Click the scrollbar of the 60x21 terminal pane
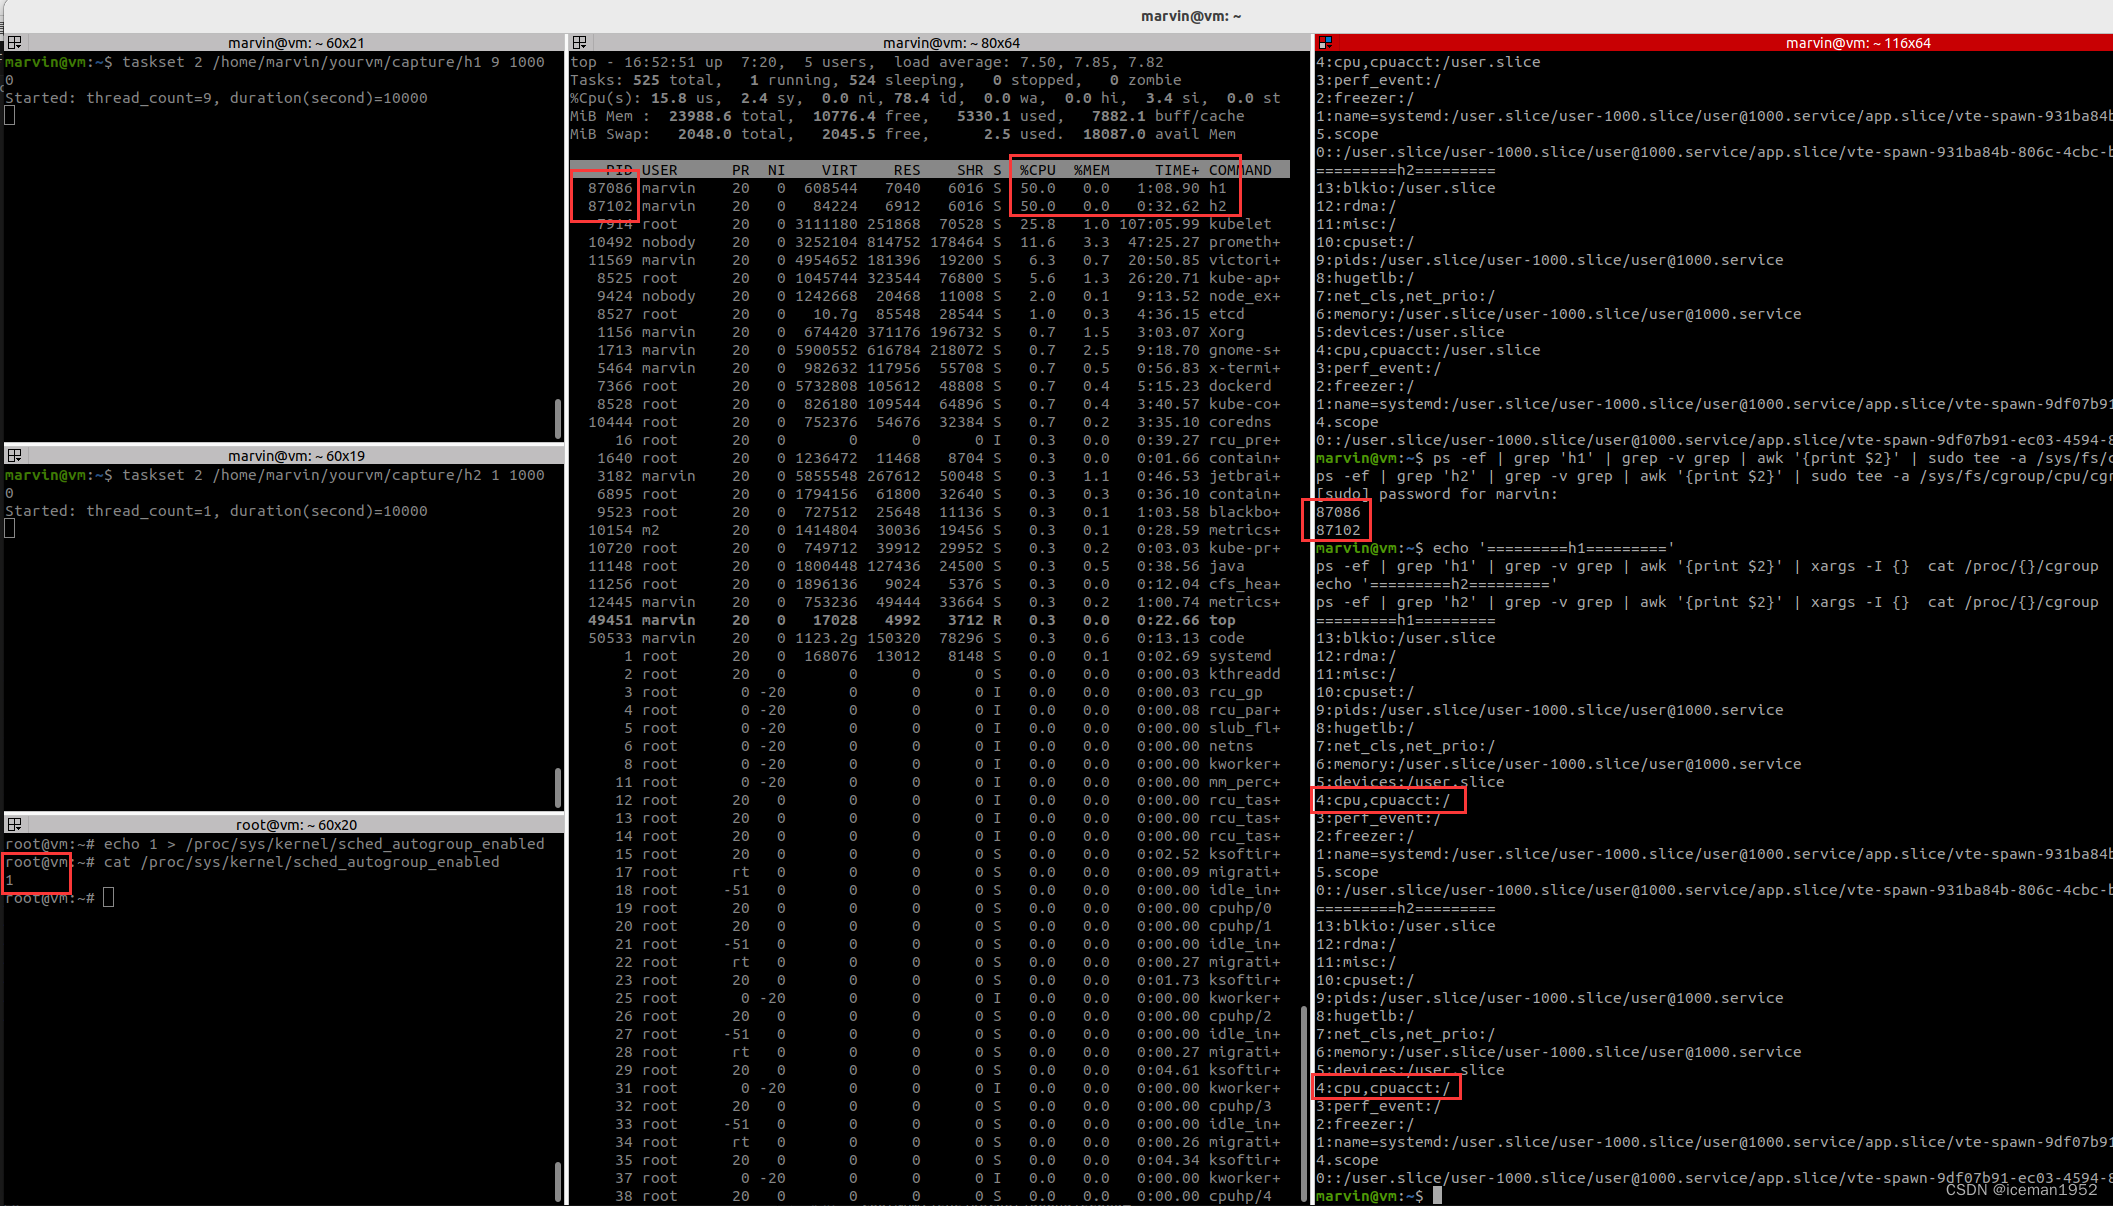This screenshot has height=1206, width=2113. [558, 418]
